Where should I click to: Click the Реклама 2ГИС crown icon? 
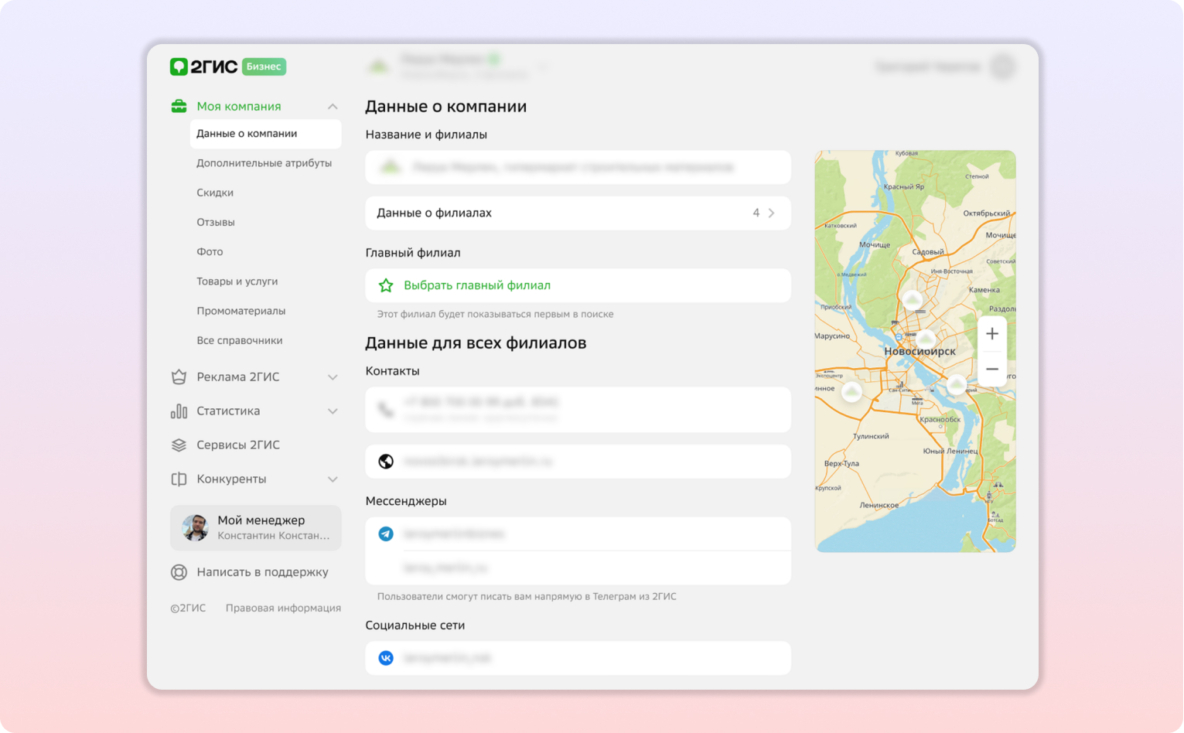179,377
